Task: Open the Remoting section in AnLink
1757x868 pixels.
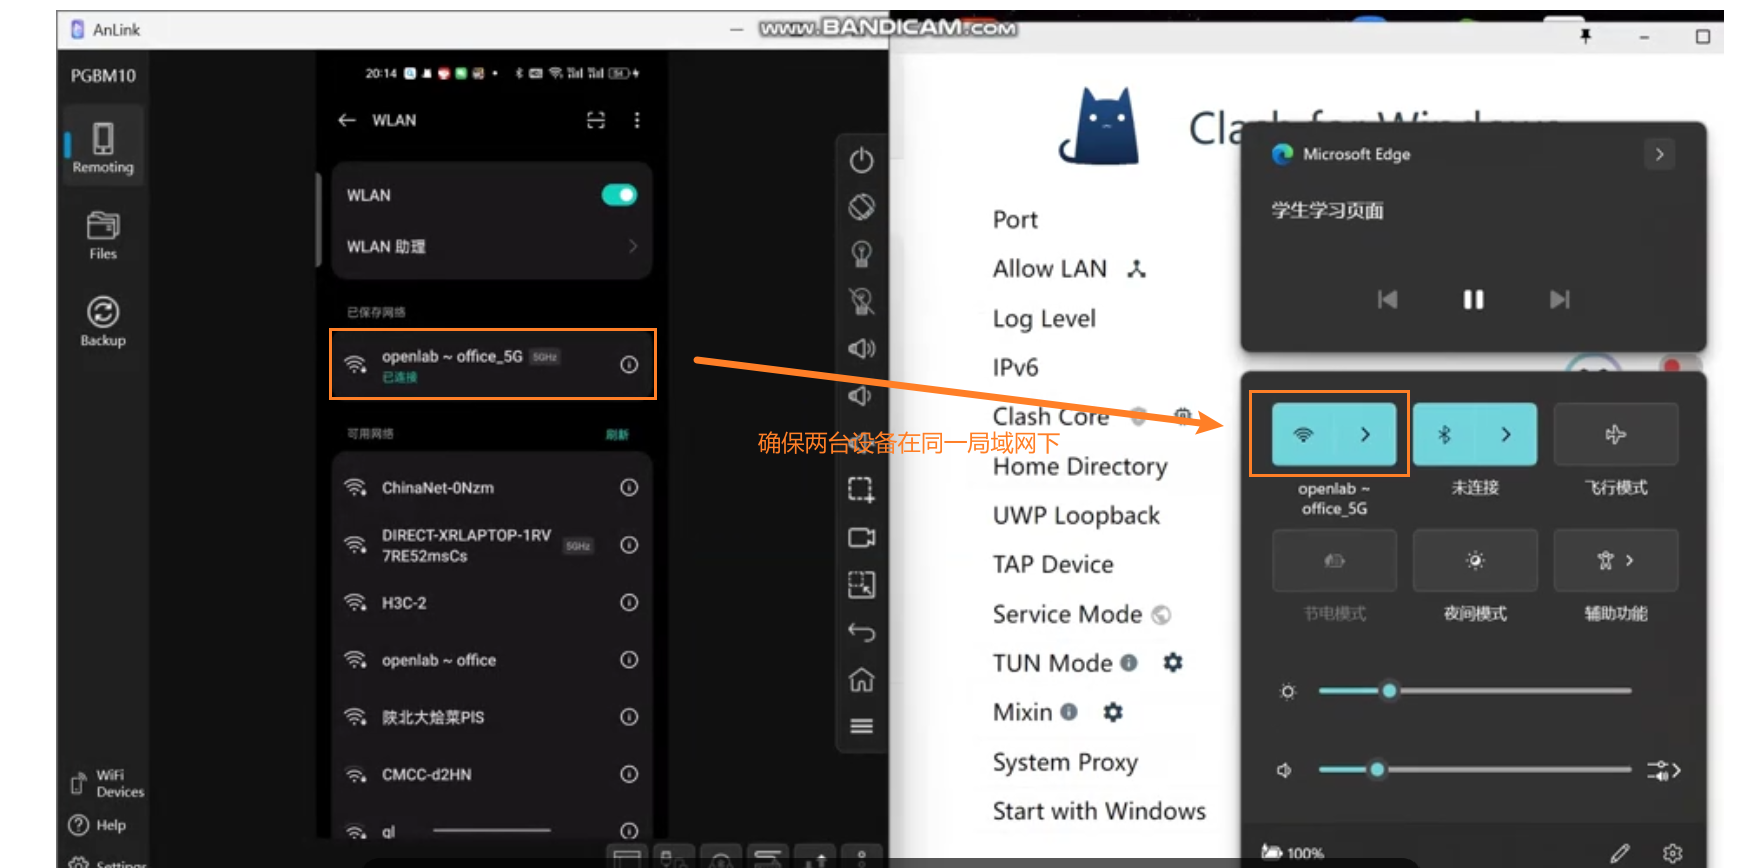Action: point(103,146)
